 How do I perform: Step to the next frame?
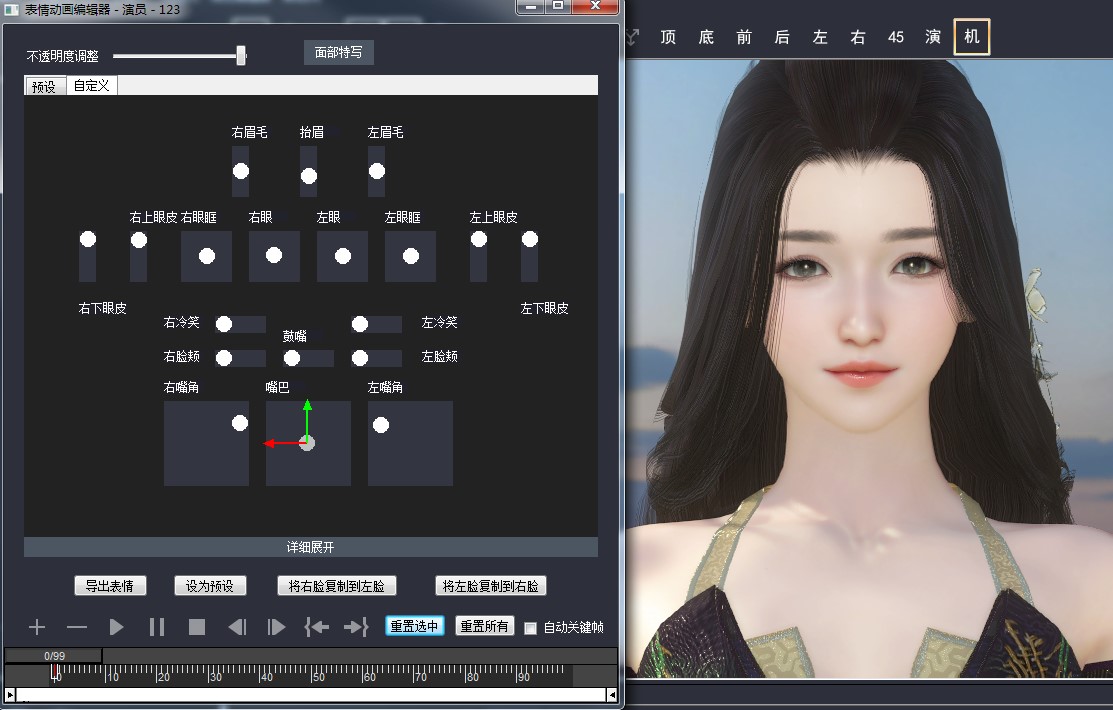tap(277, 627)
